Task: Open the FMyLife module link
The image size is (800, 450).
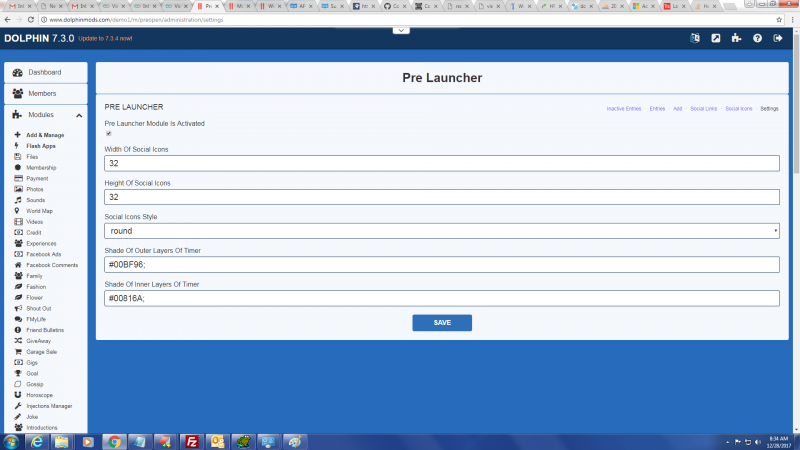Action: pyautogui.click(x=36, y=319)
